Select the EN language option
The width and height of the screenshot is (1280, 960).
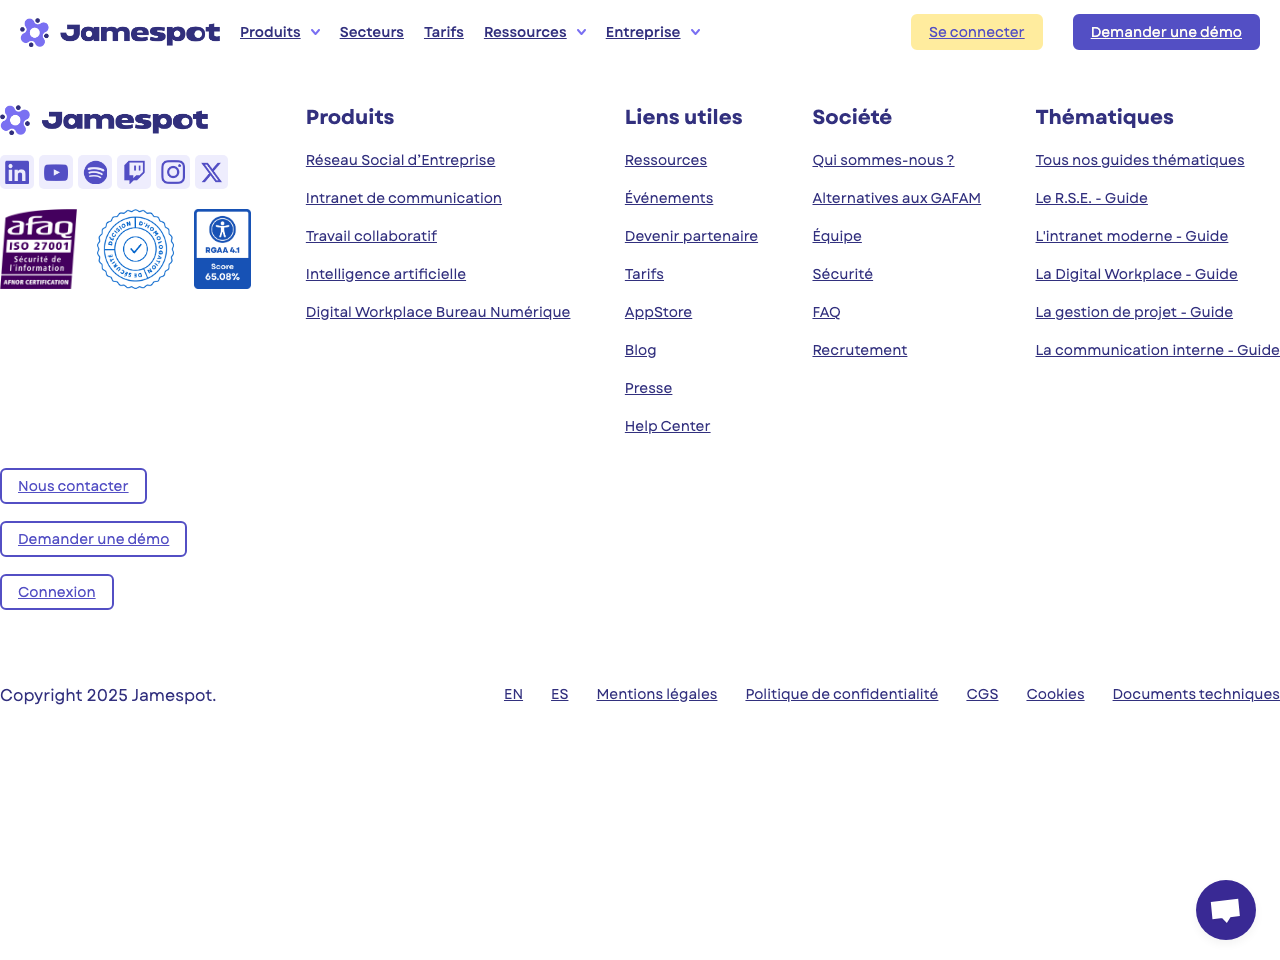pos(513,694)
